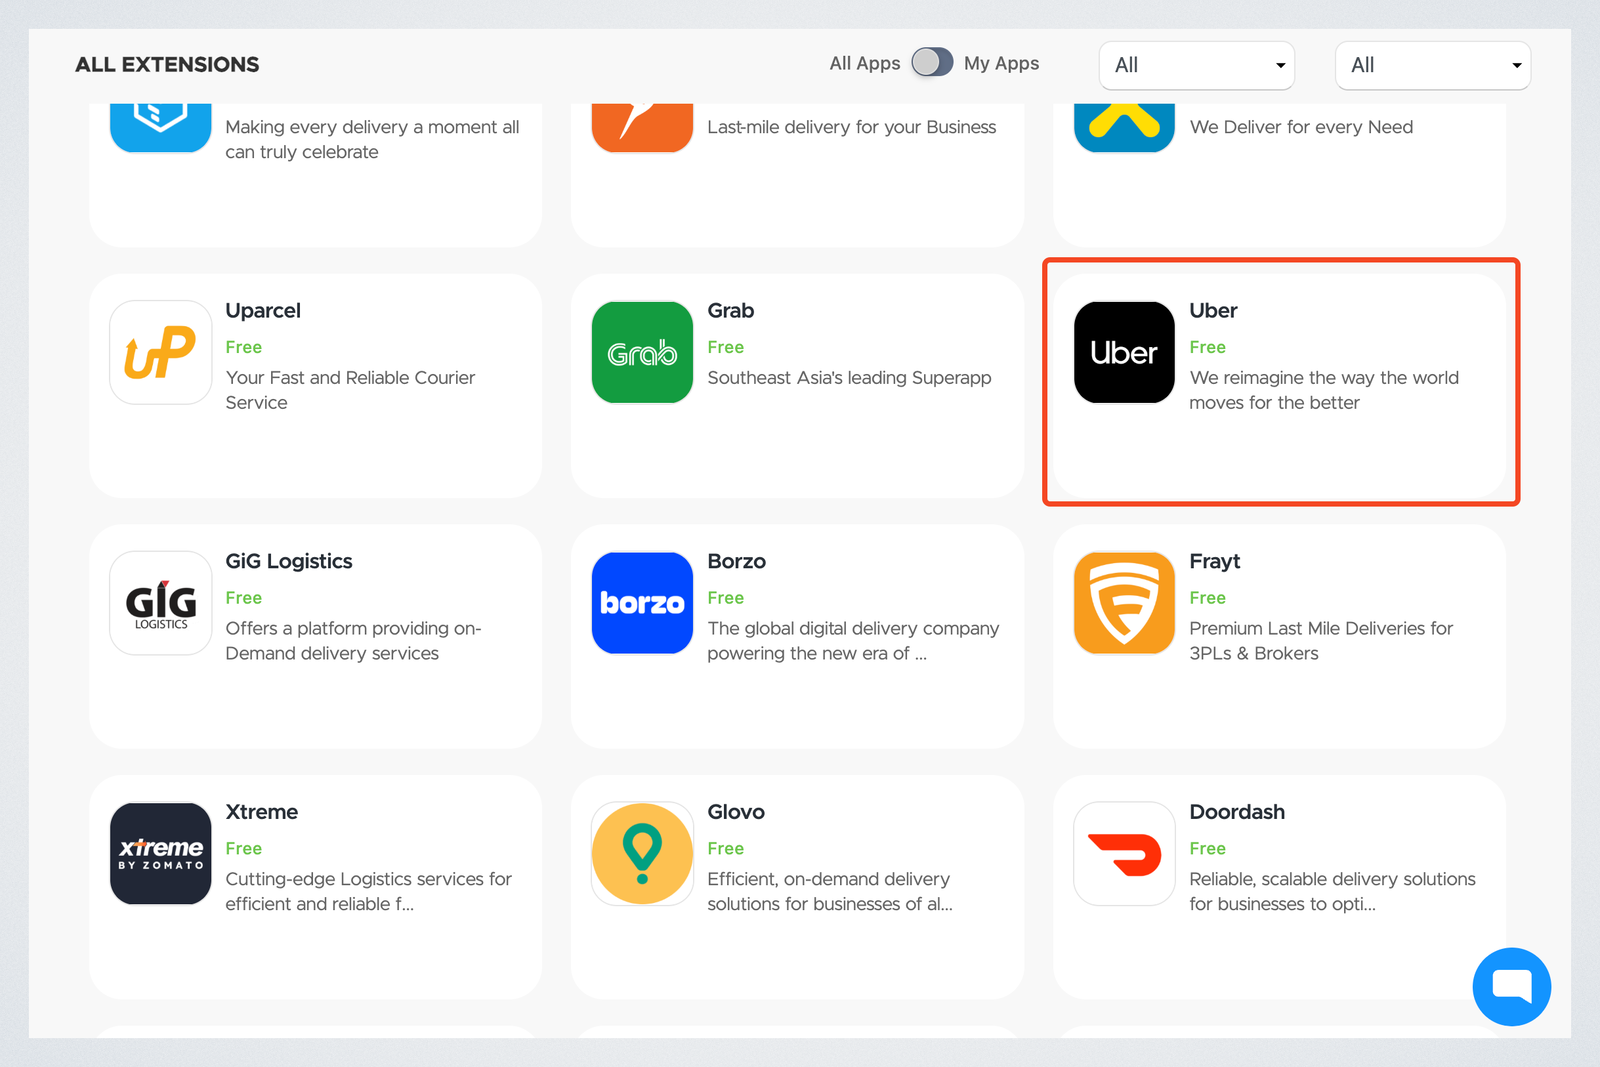The image size is (1600, 1067).
Task: Click the All Apps label
Action: (x=865, y=63)
